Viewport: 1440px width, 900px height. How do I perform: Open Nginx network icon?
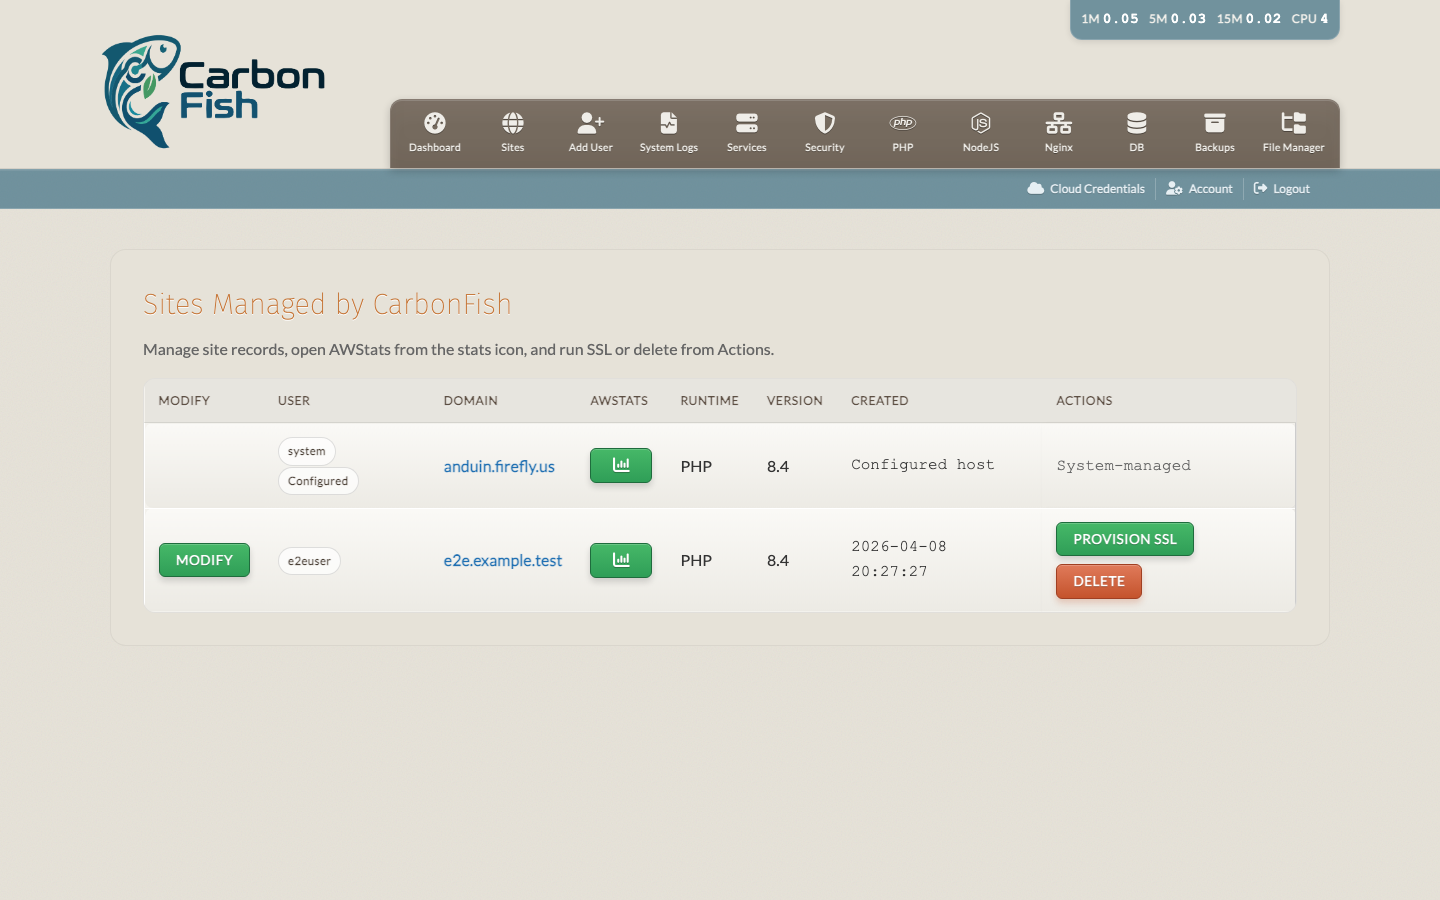point(1058,123)
